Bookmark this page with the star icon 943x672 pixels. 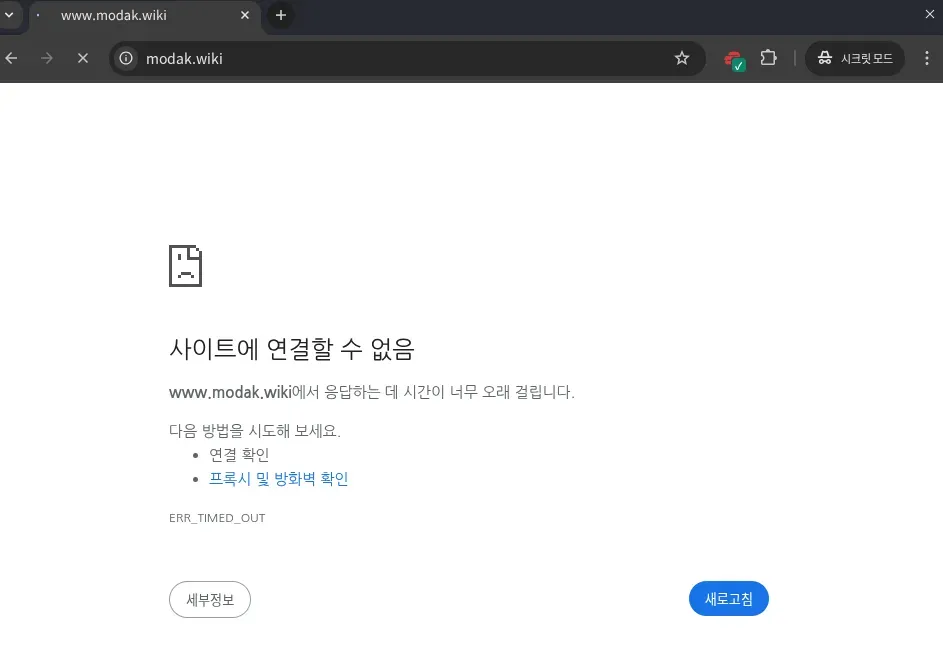(x=682, y=58)
